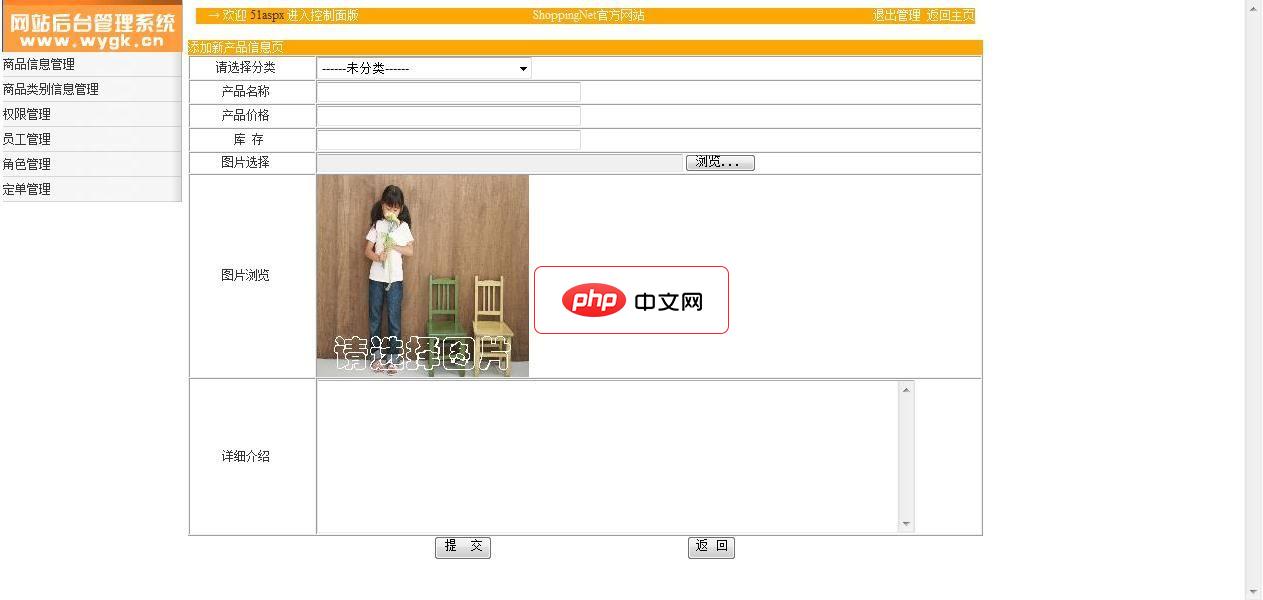Click the 网站后台管理系统 logo banner
Image resolution: width=1263 pixels, height=600 pixels.
point(91,27)
